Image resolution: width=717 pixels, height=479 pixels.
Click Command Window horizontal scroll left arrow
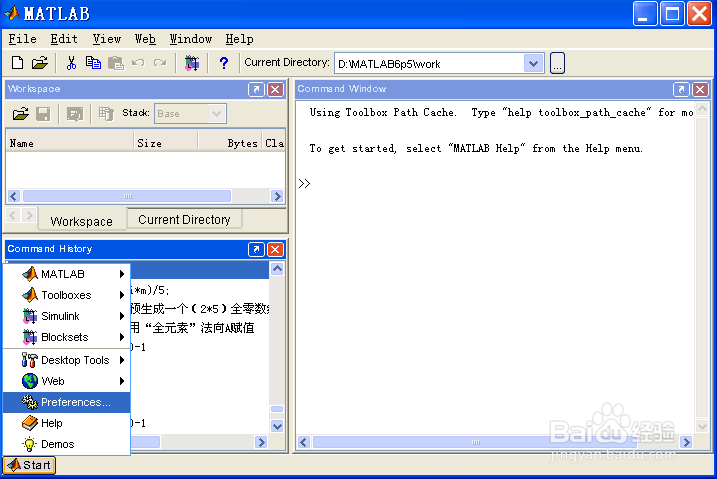pyautogui.click(x=304, y=442)
